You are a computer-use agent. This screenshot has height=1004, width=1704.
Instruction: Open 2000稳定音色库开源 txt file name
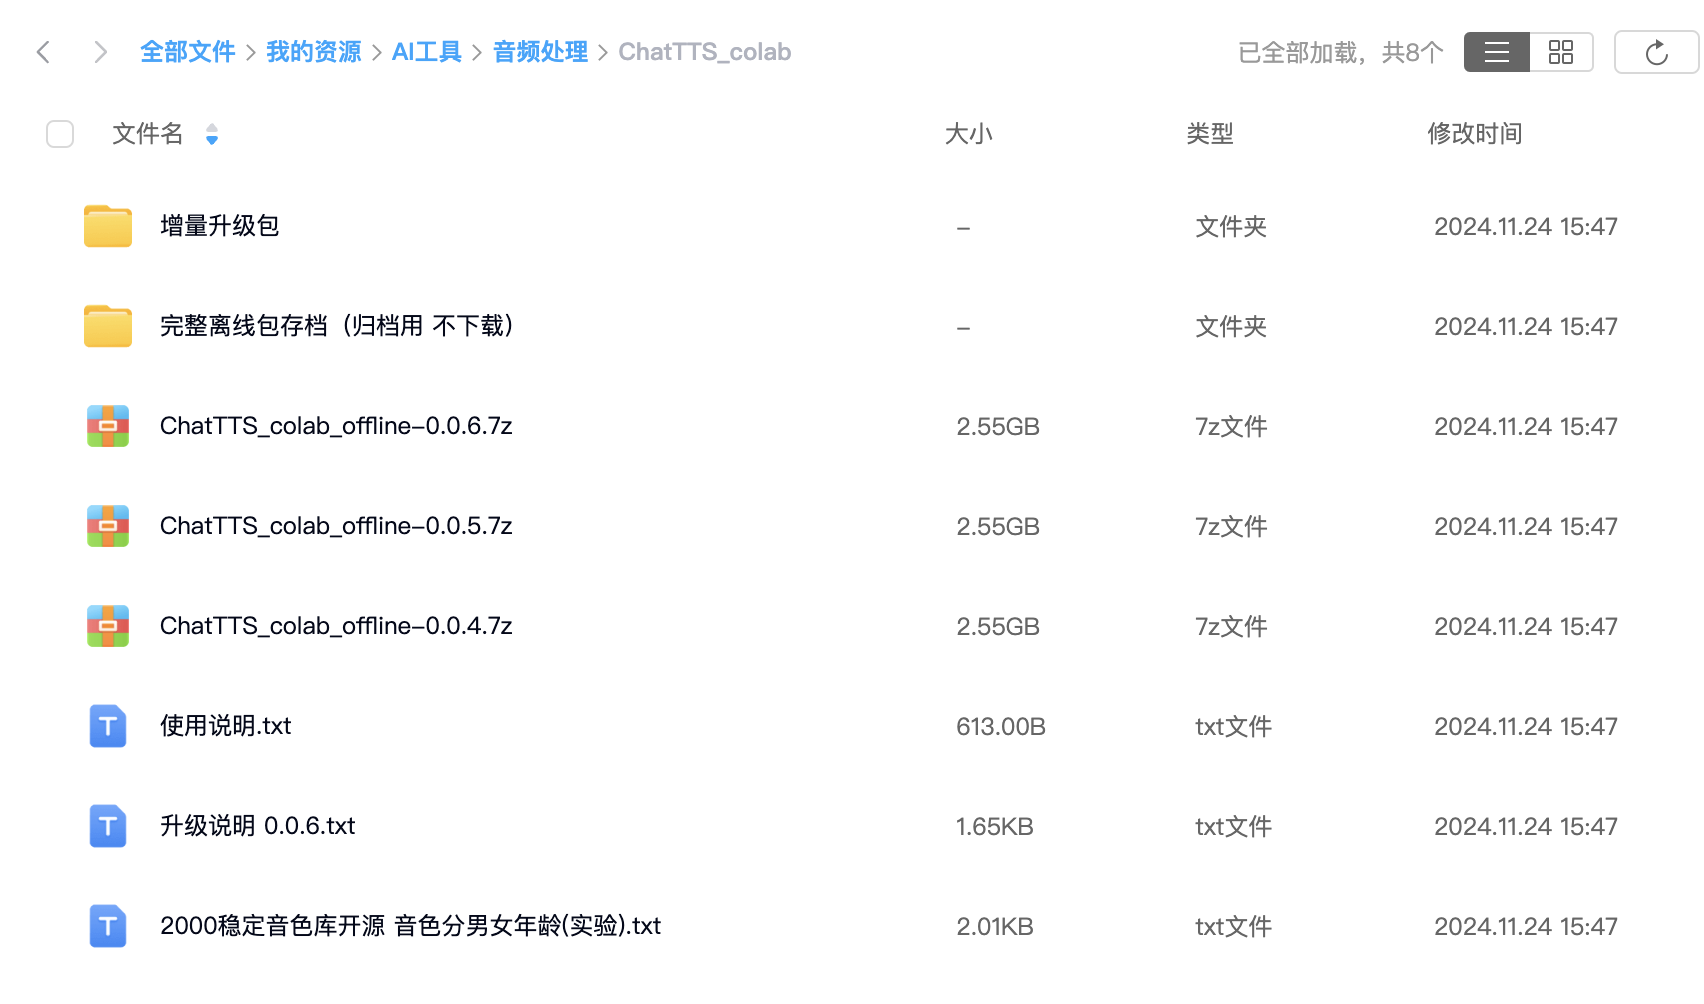(411, 926)
